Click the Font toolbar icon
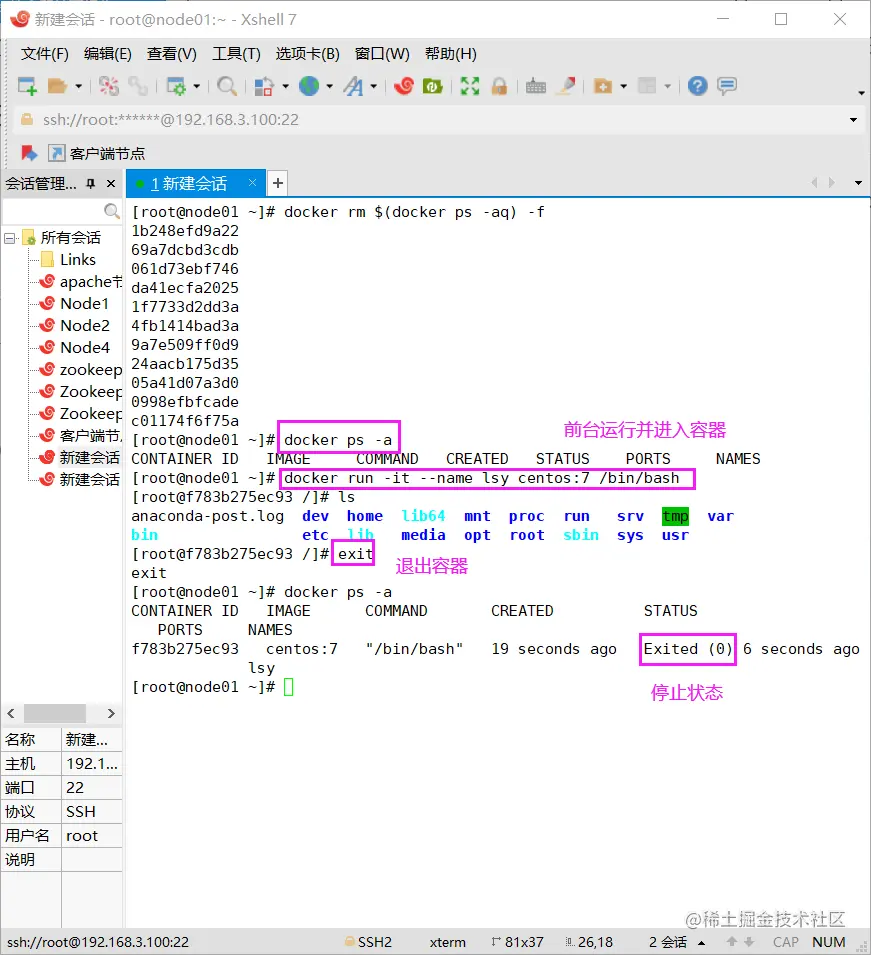This screenshot has height=955, width=871. pos(353,86)
